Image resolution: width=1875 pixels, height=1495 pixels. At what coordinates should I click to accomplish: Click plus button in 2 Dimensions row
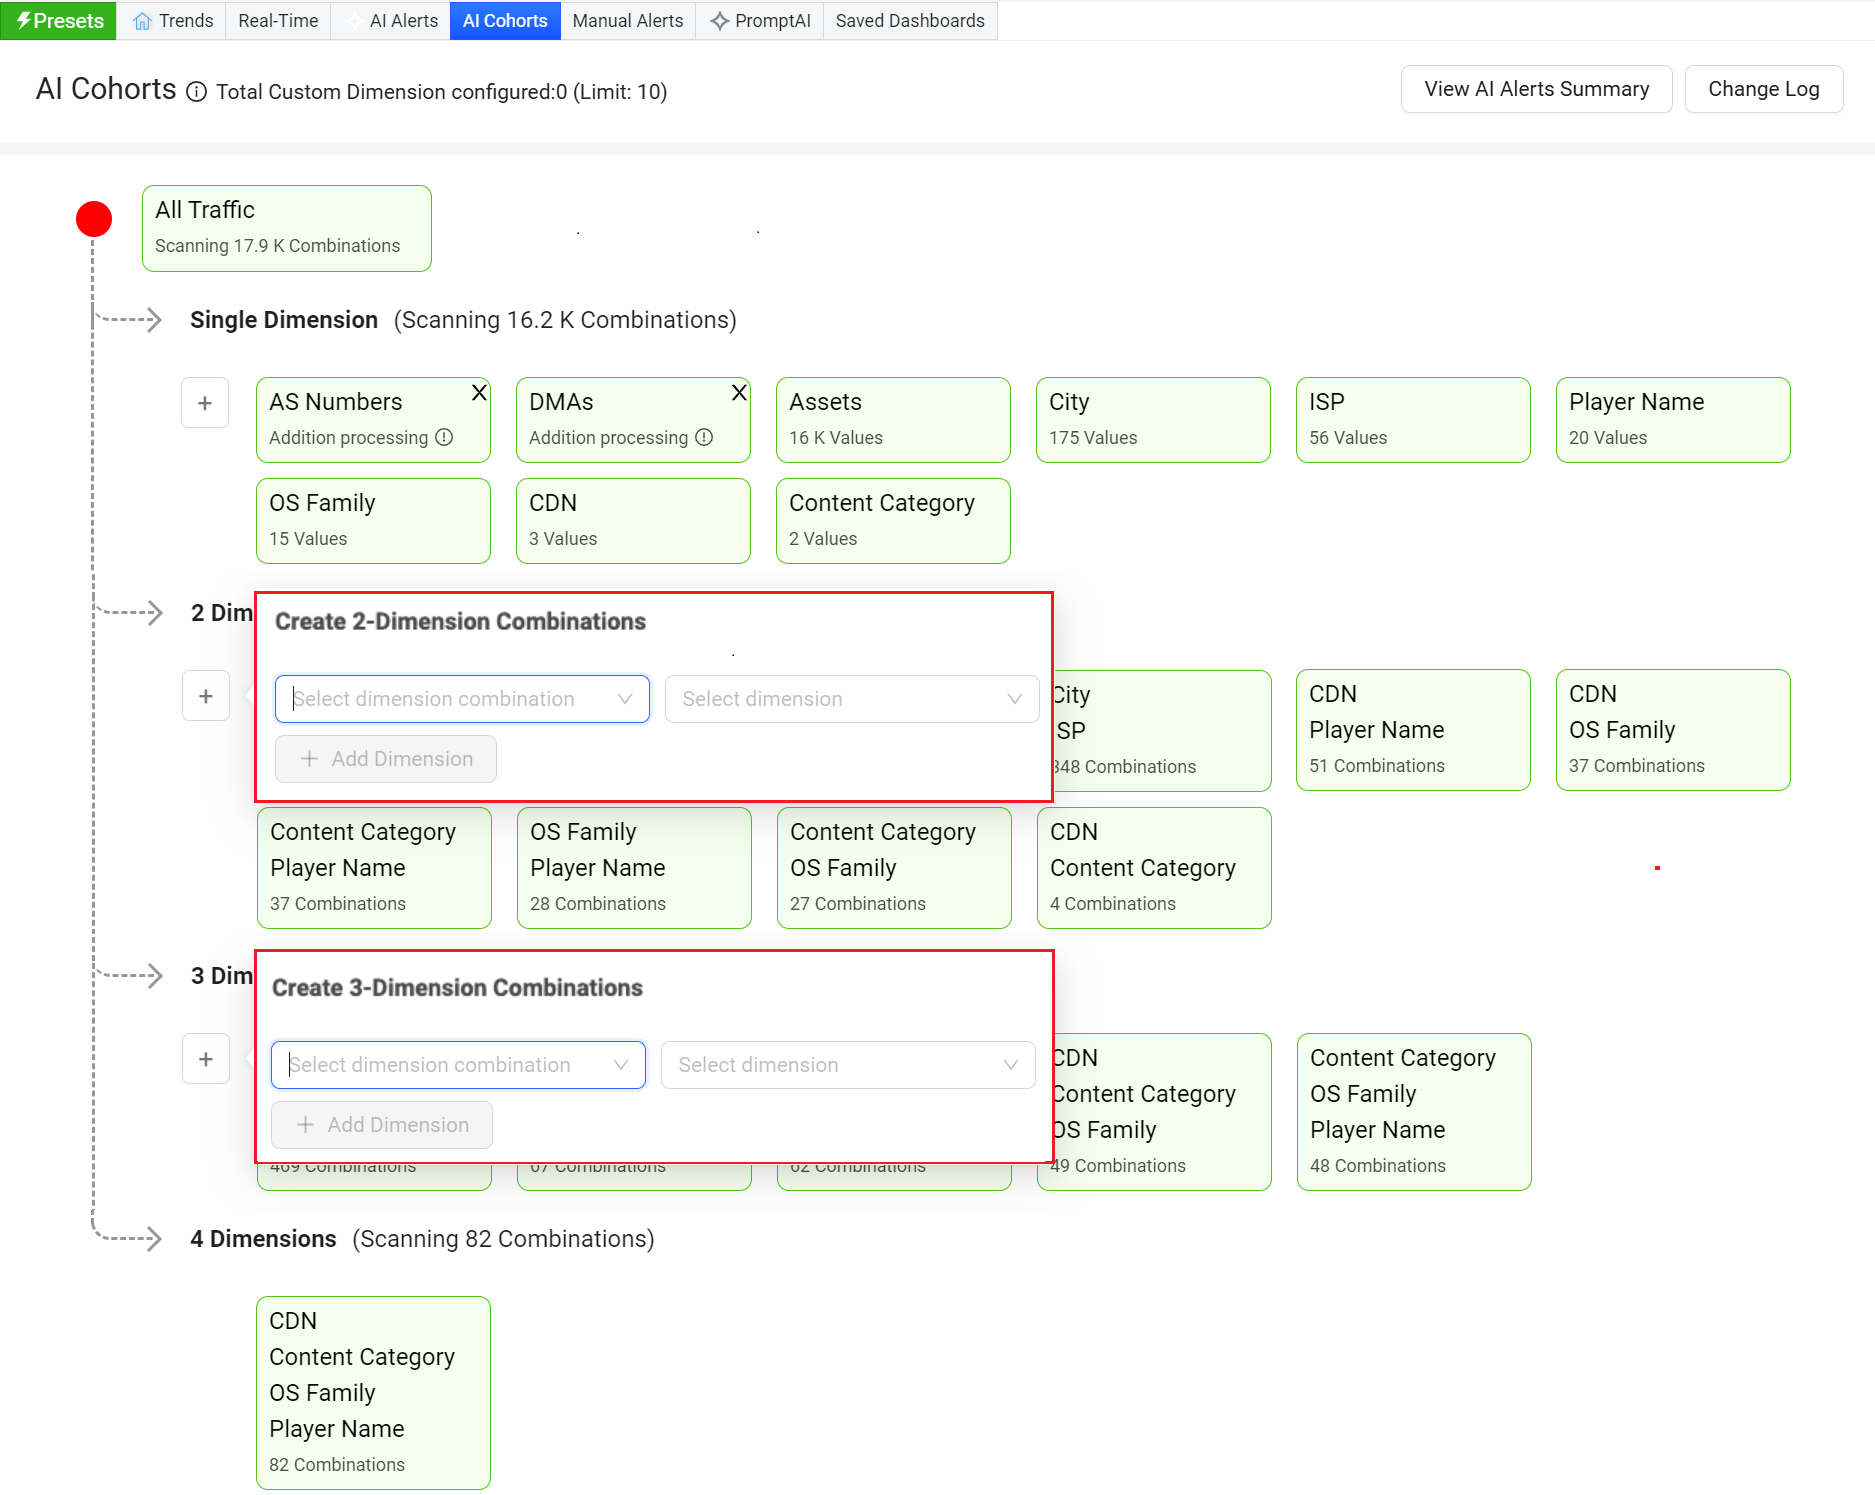(x=206, y=696)
